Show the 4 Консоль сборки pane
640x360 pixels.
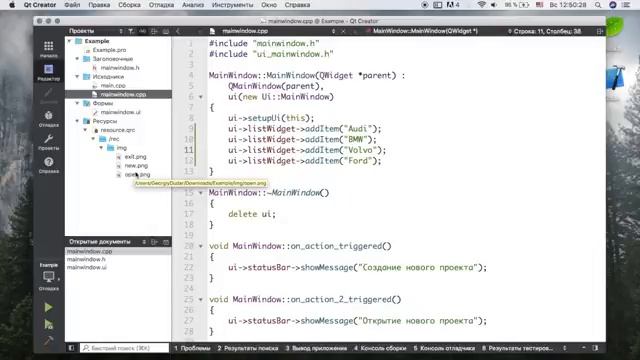(380, 348)
